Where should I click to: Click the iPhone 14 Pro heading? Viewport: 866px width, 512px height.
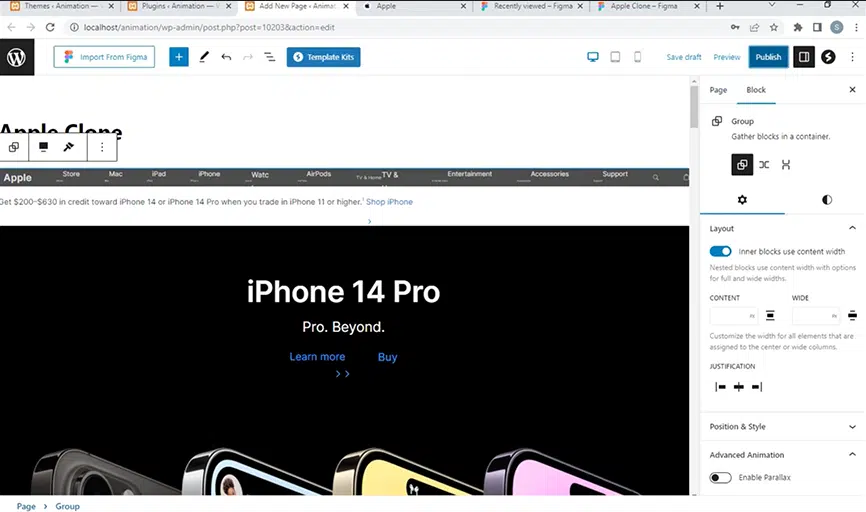coord(343,291)
